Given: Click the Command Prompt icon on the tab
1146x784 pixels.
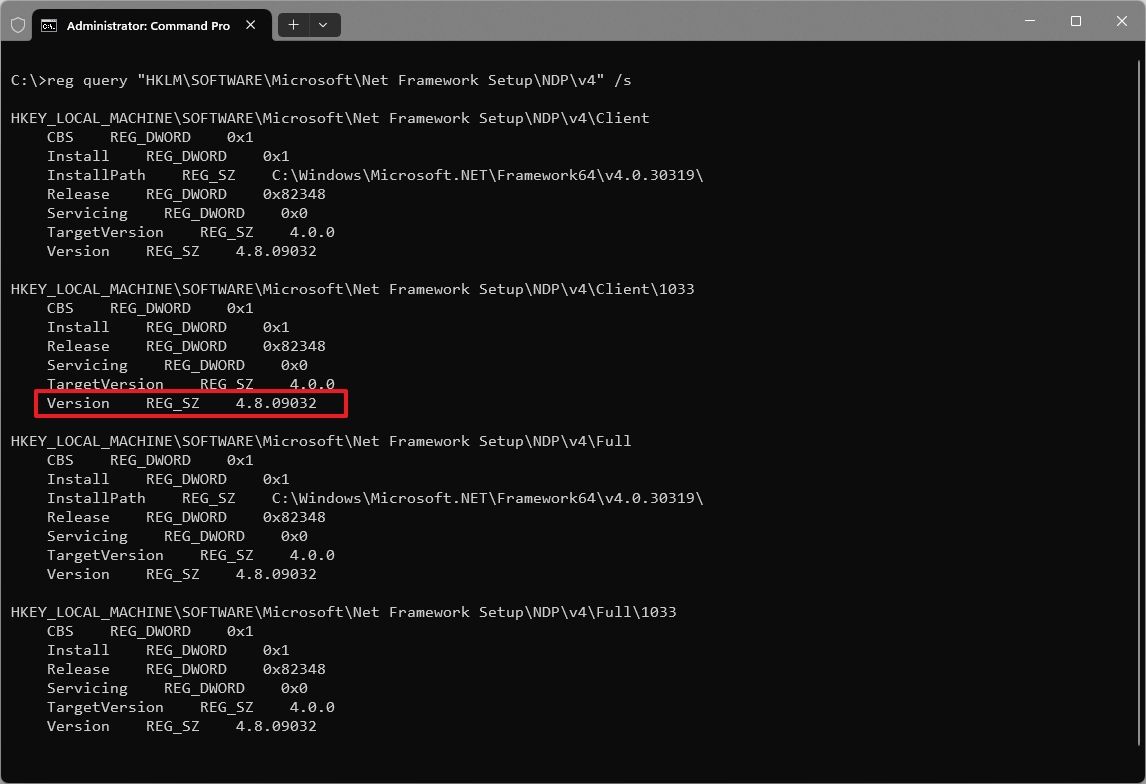Looking at the screenshot, I should click(49, 25).
